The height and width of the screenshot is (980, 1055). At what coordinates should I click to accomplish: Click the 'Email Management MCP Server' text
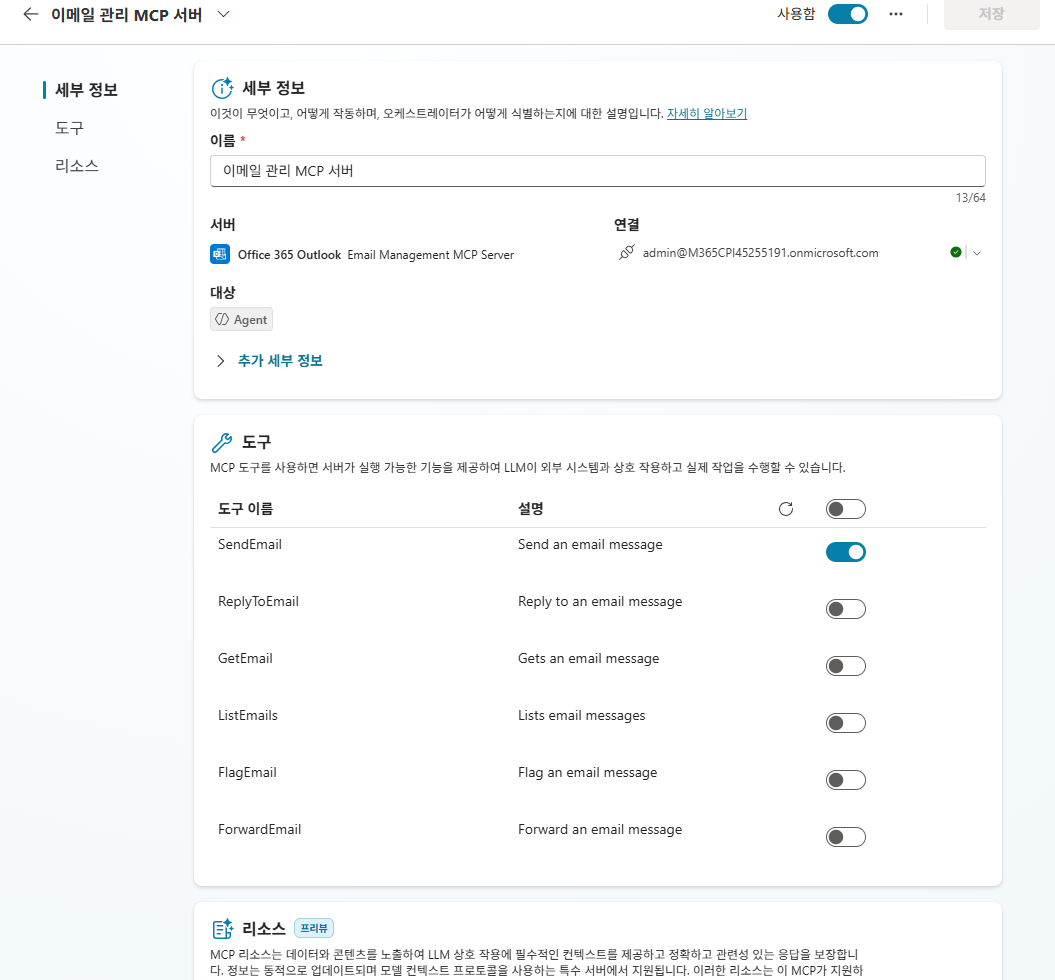pyautogui.click(x=431, y=255)
